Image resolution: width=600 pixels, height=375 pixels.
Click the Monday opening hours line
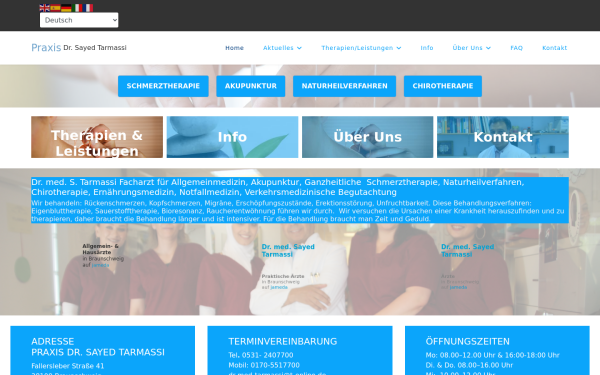tap(492, 355)
